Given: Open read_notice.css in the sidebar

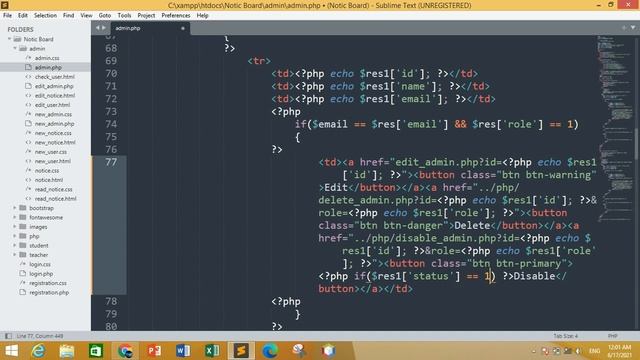Looking at the screenshot, I should [53, 189].
